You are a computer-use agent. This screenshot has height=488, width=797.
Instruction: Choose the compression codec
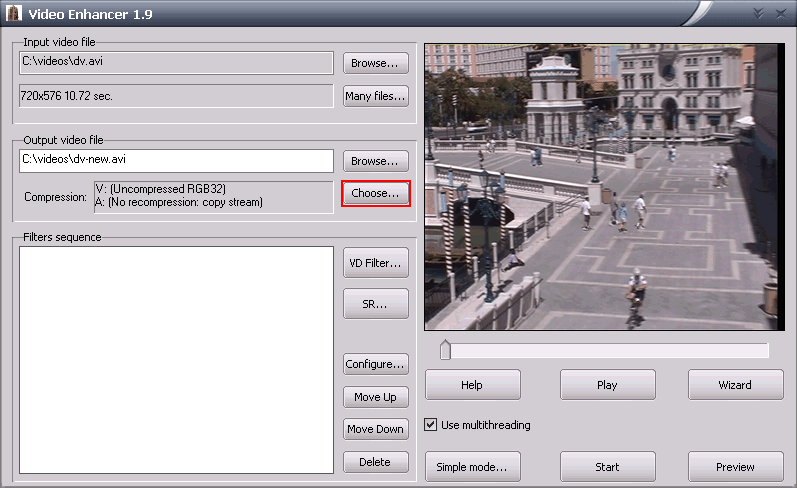tap(376, 193)
